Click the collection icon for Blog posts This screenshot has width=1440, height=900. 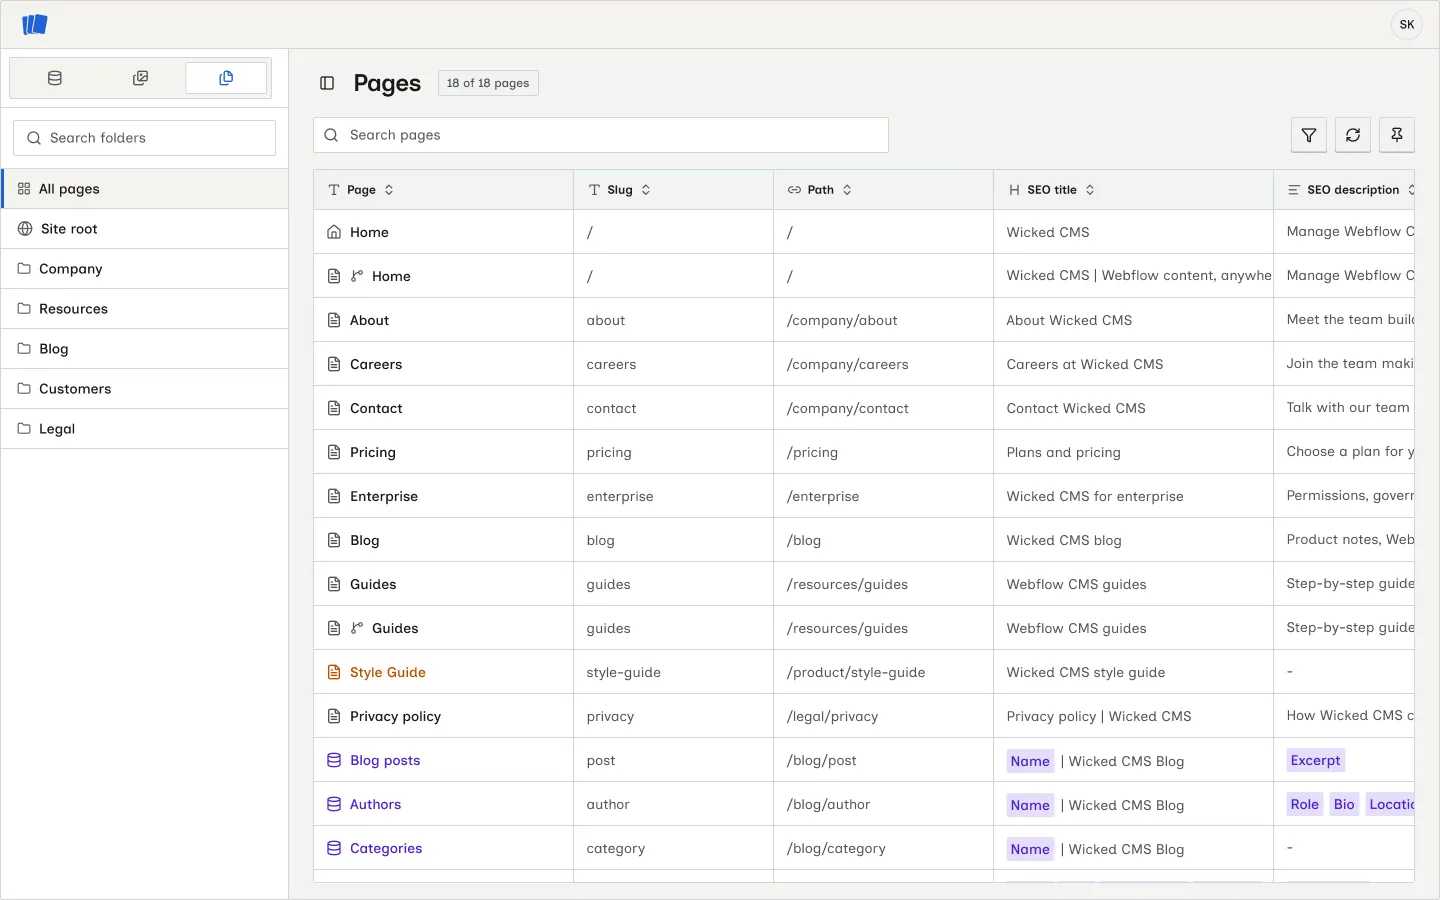pyautogui.click(x=334, y=760)
